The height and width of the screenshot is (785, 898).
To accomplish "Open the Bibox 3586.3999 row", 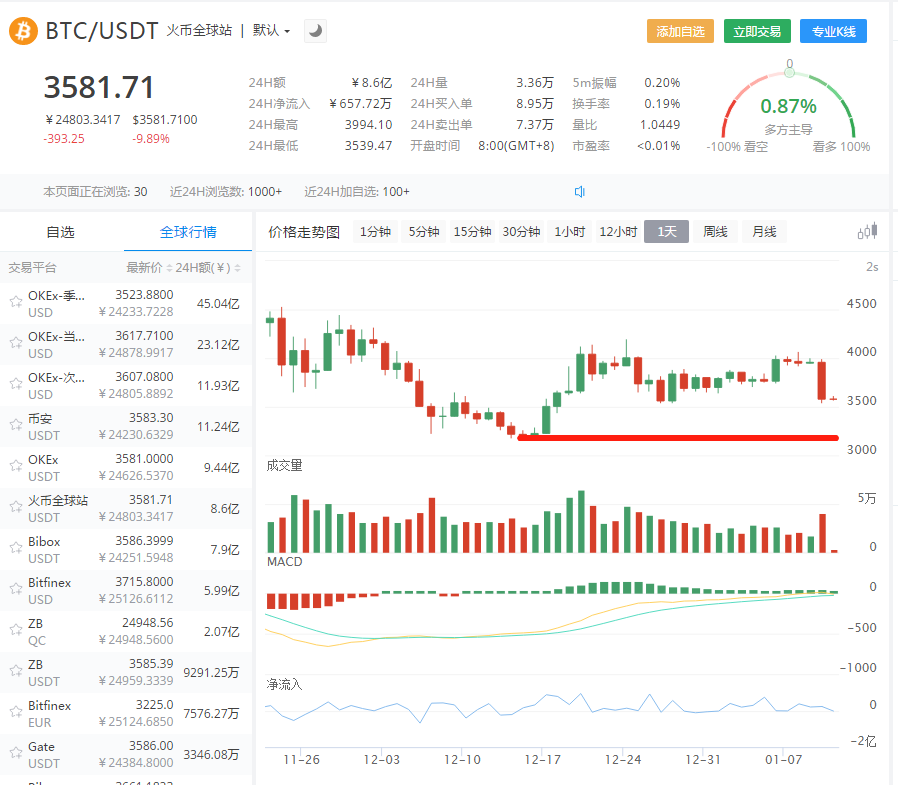I will [126, 549].
